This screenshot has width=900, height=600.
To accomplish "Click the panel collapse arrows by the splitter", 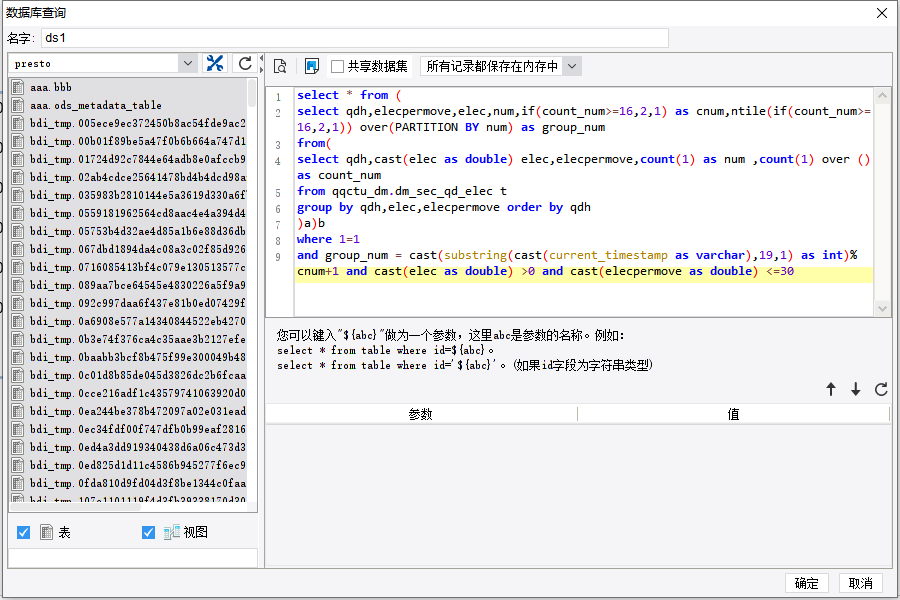I will pos(262,63).
